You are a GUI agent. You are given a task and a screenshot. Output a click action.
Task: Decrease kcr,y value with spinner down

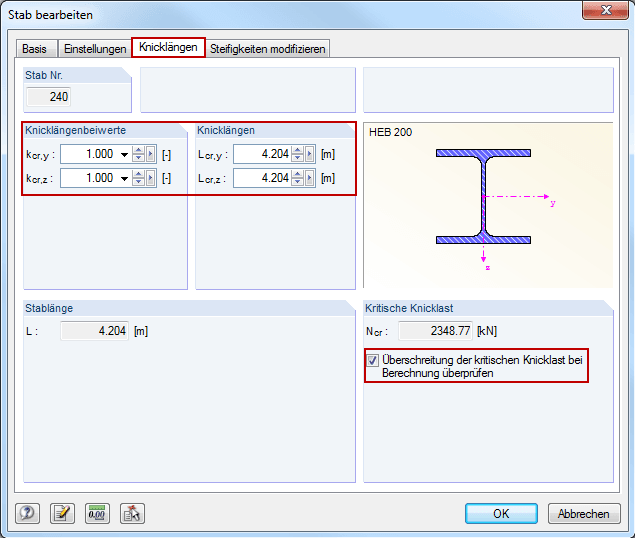[x=139, y=158]
